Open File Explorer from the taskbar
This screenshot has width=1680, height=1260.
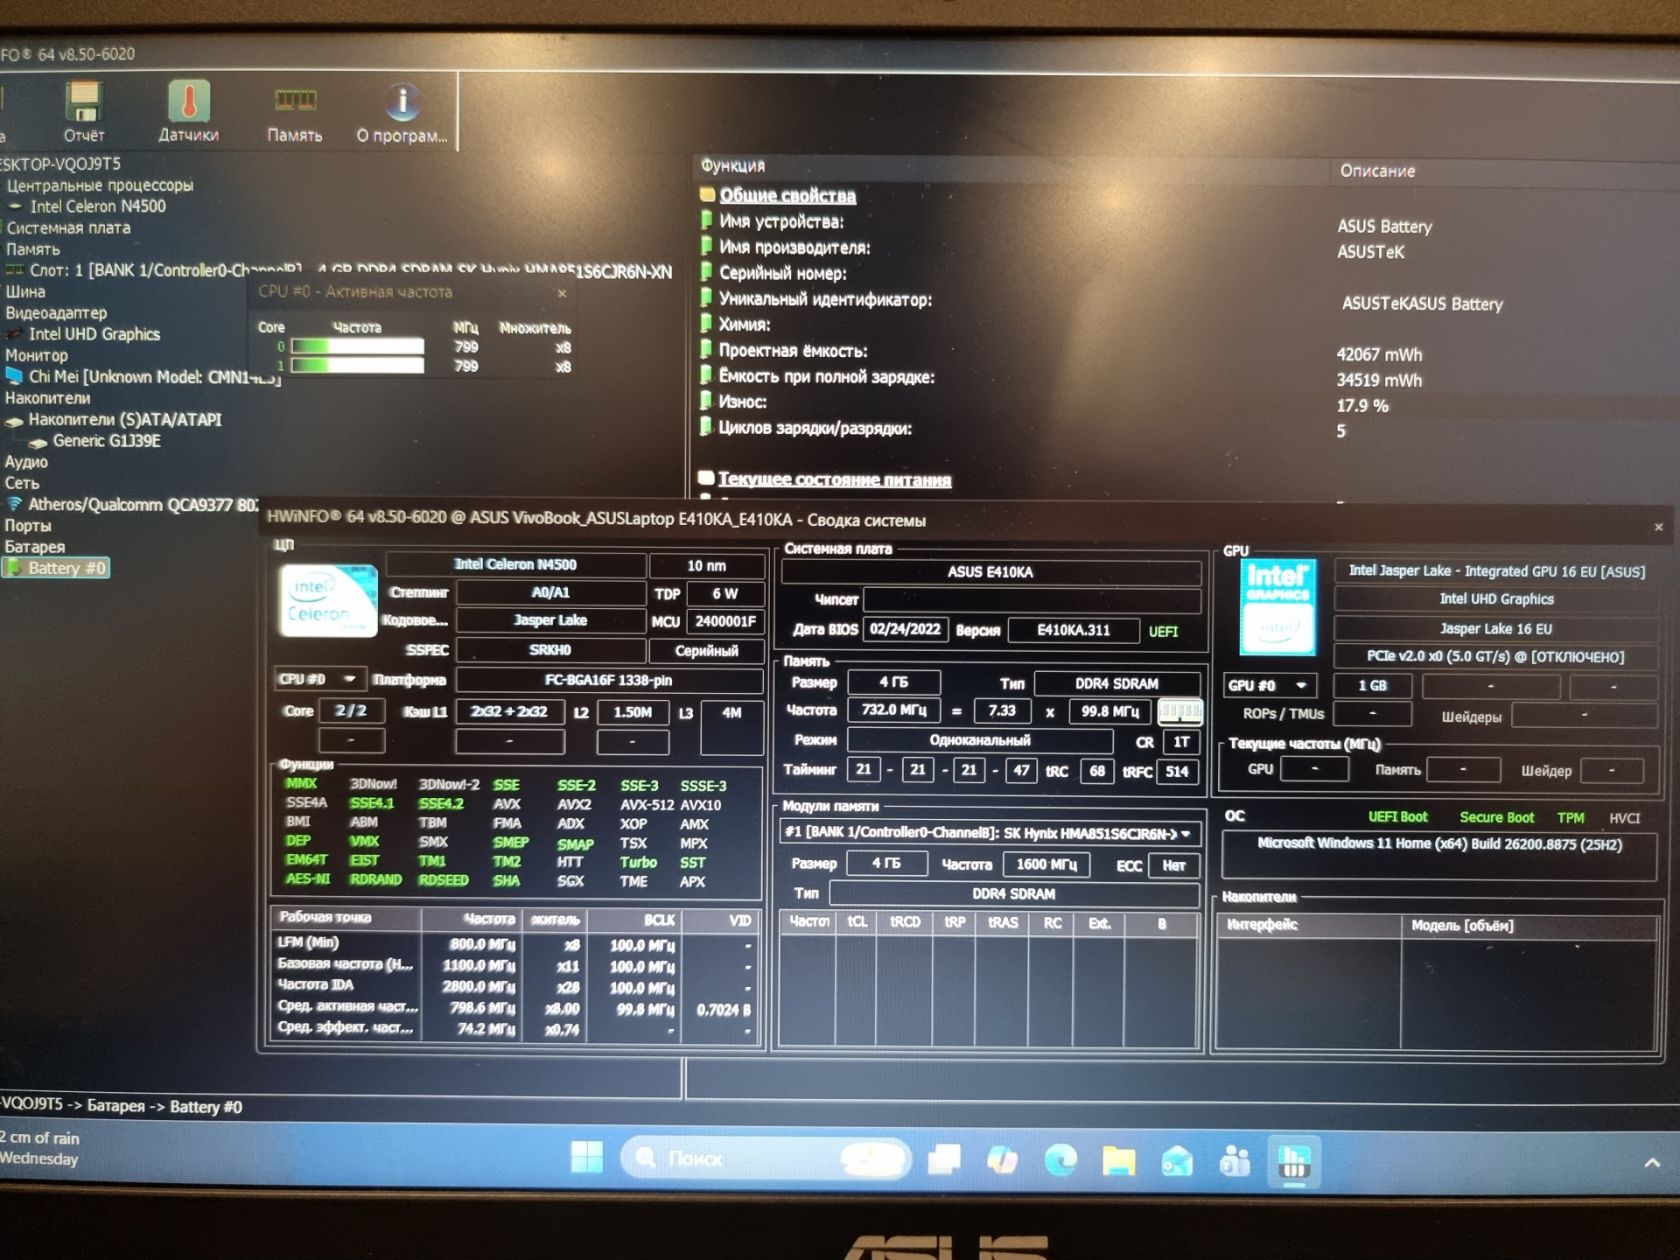point(1118,1160)
